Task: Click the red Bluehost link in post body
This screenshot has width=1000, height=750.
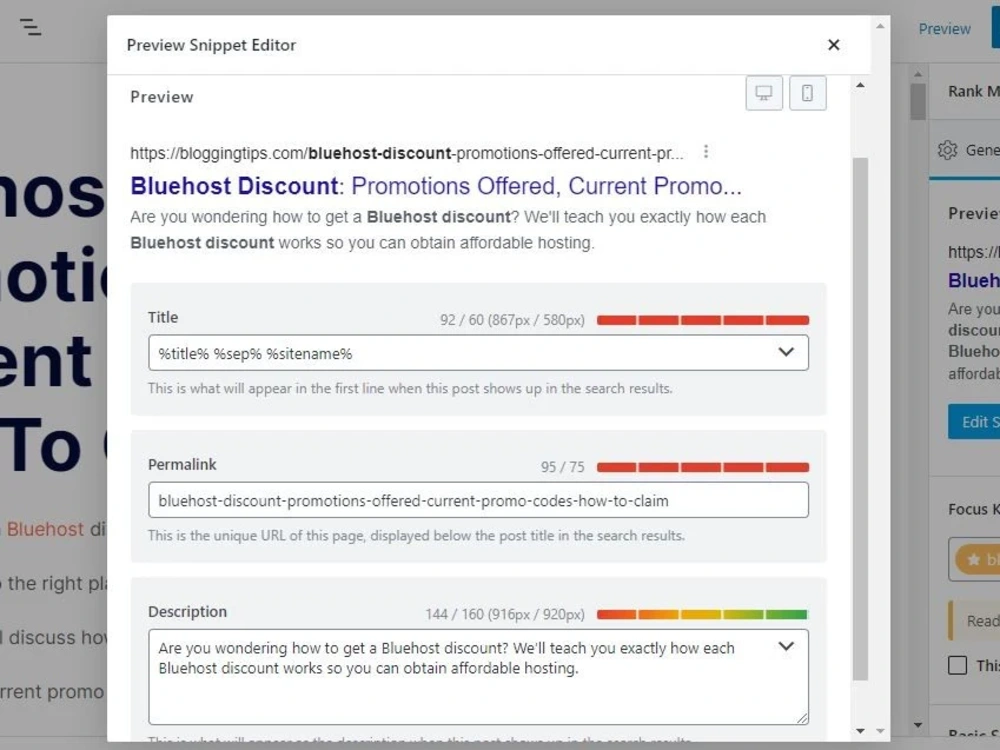Action: pos(45,529)
